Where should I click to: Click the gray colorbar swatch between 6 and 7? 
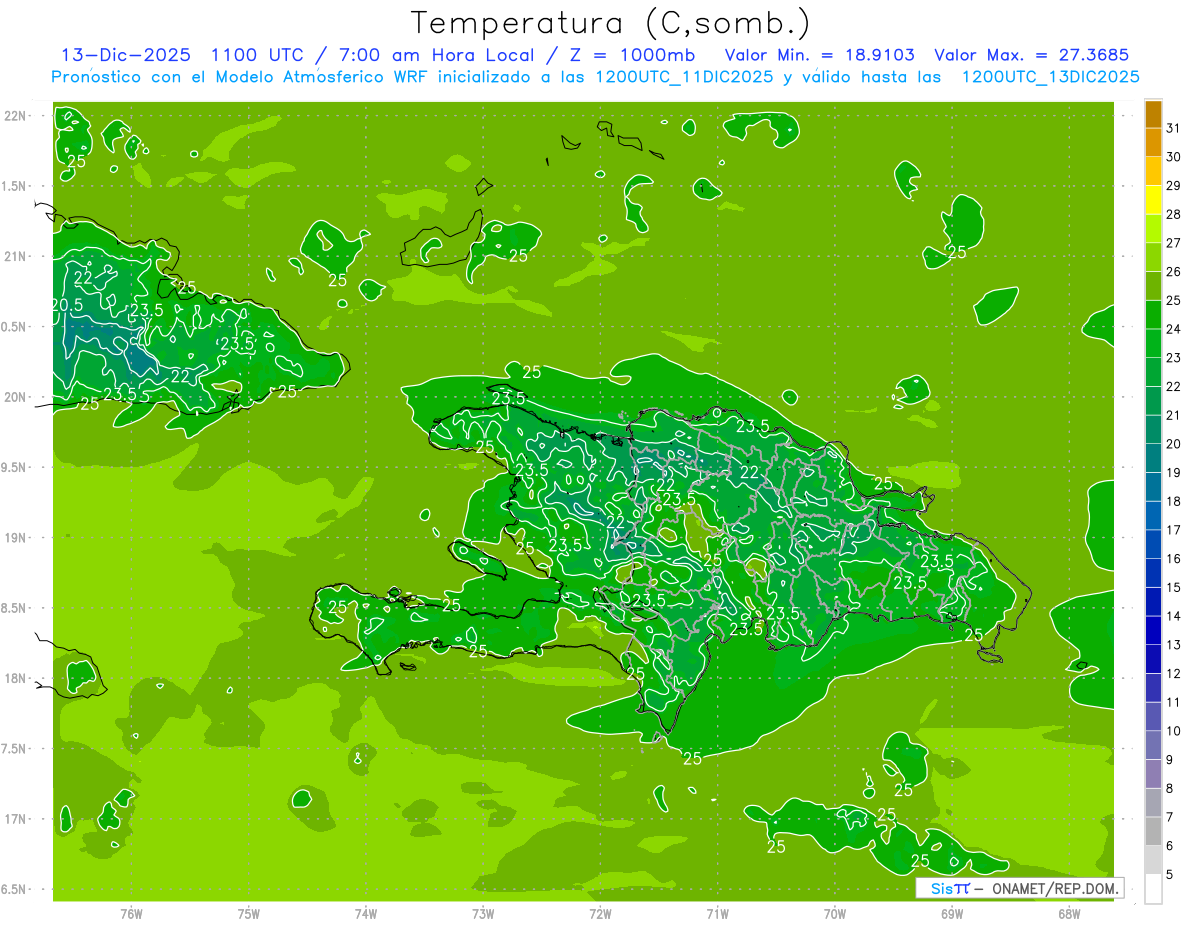click(1153, 831)
